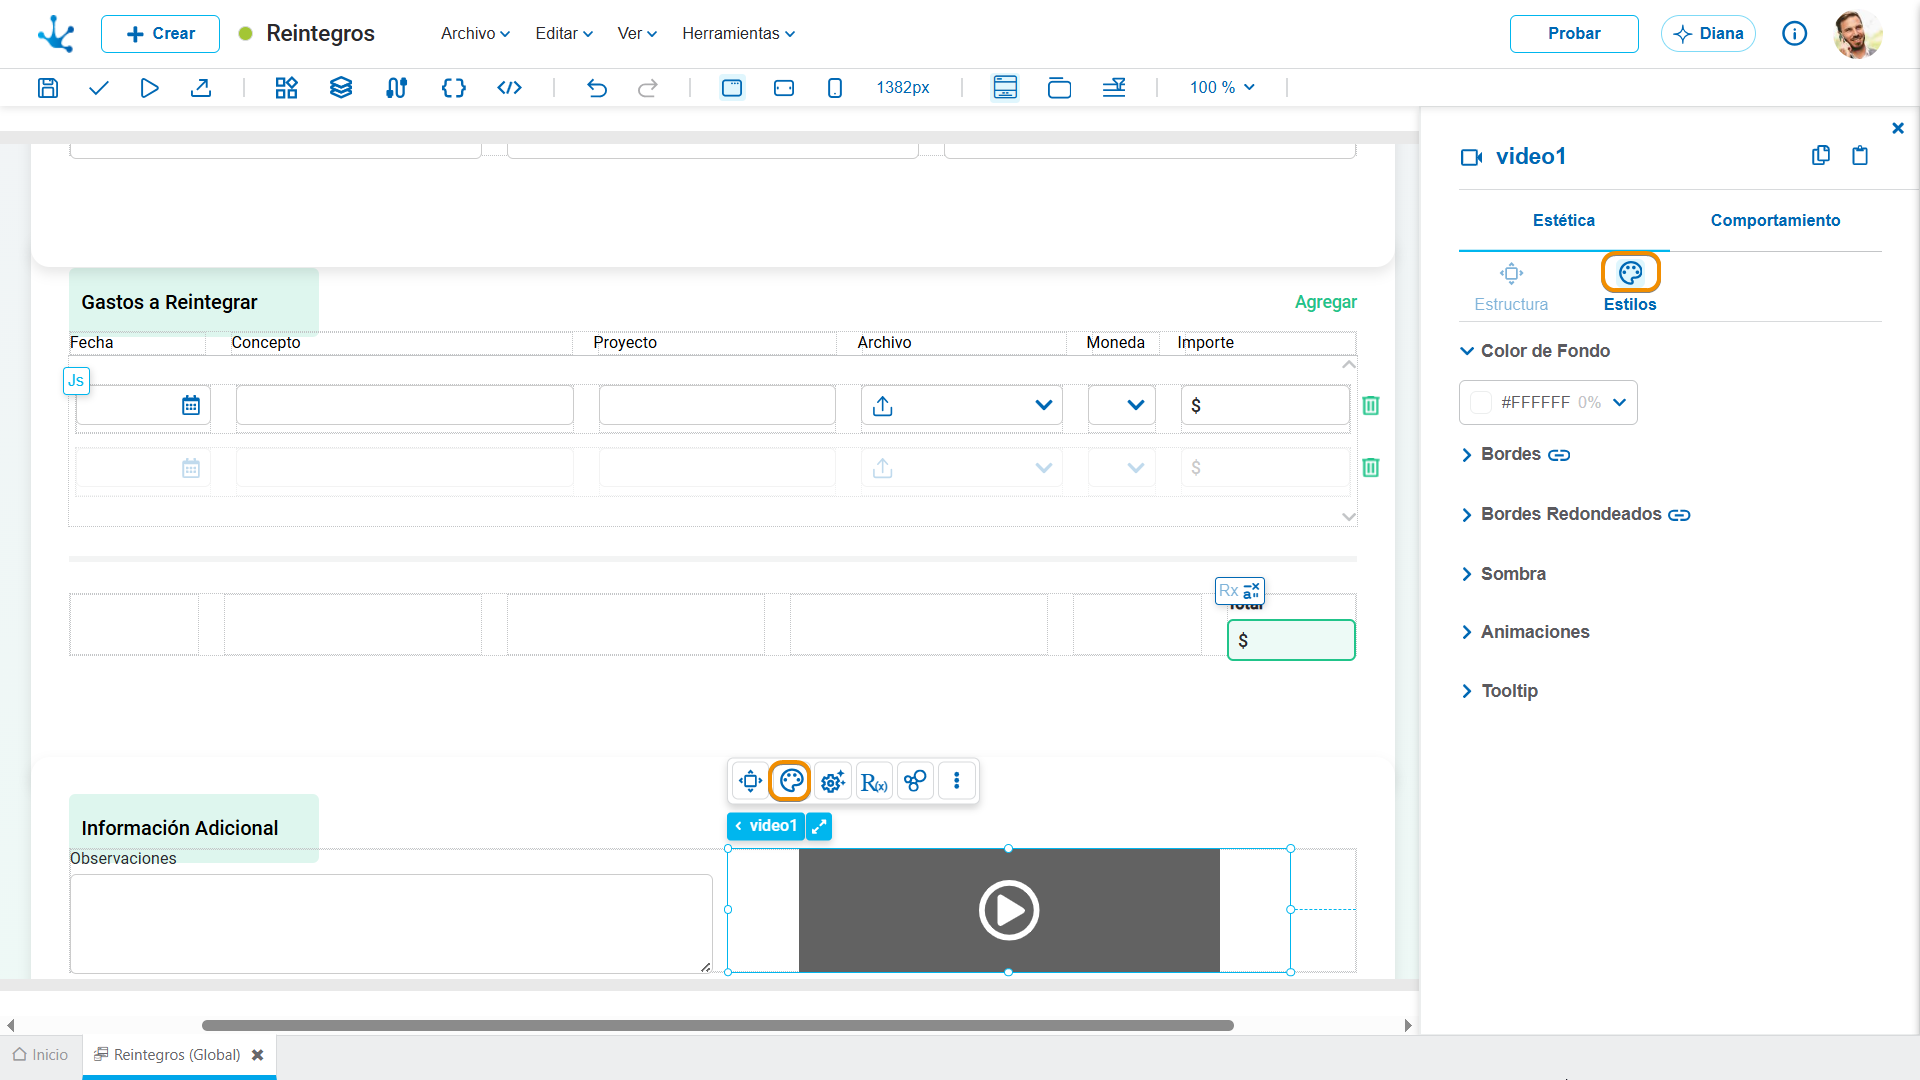Select the Estructura section
Screen dimensions: 1920x1080
1511,288
